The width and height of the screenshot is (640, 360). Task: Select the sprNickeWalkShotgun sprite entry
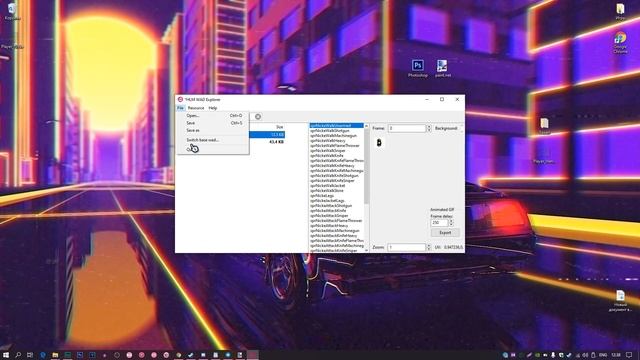336,131
